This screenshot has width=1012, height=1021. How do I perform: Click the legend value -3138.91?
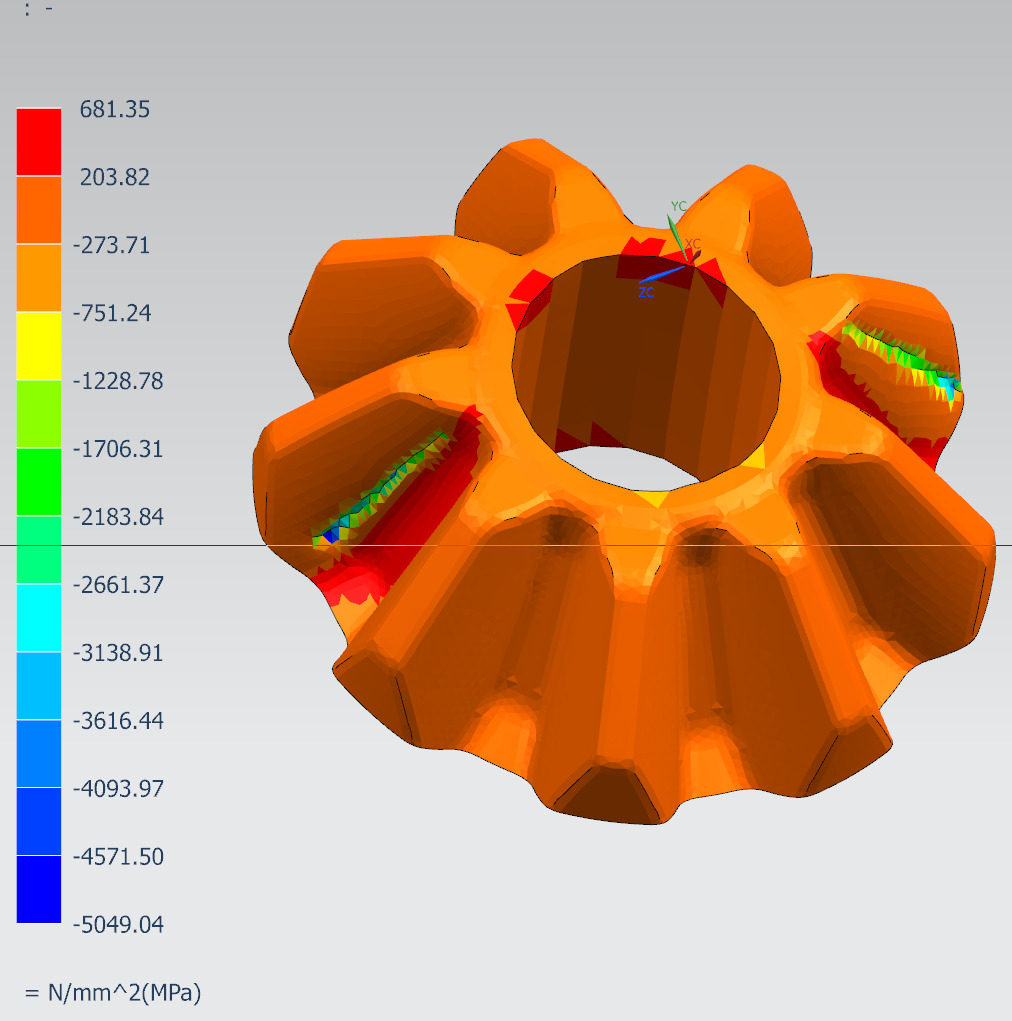tap(118, 652)
